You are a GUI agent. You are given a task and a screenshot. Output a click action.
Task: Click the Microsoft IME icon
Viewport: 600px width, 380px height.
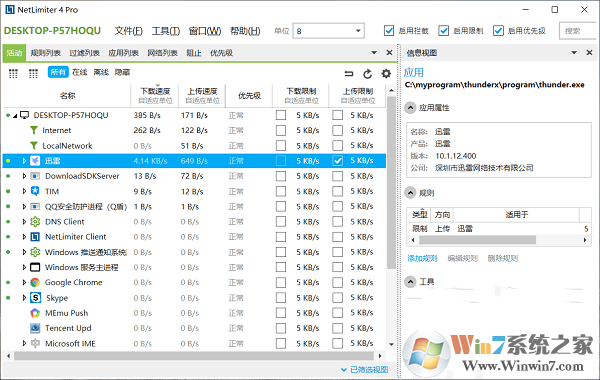tap(35, 343)
